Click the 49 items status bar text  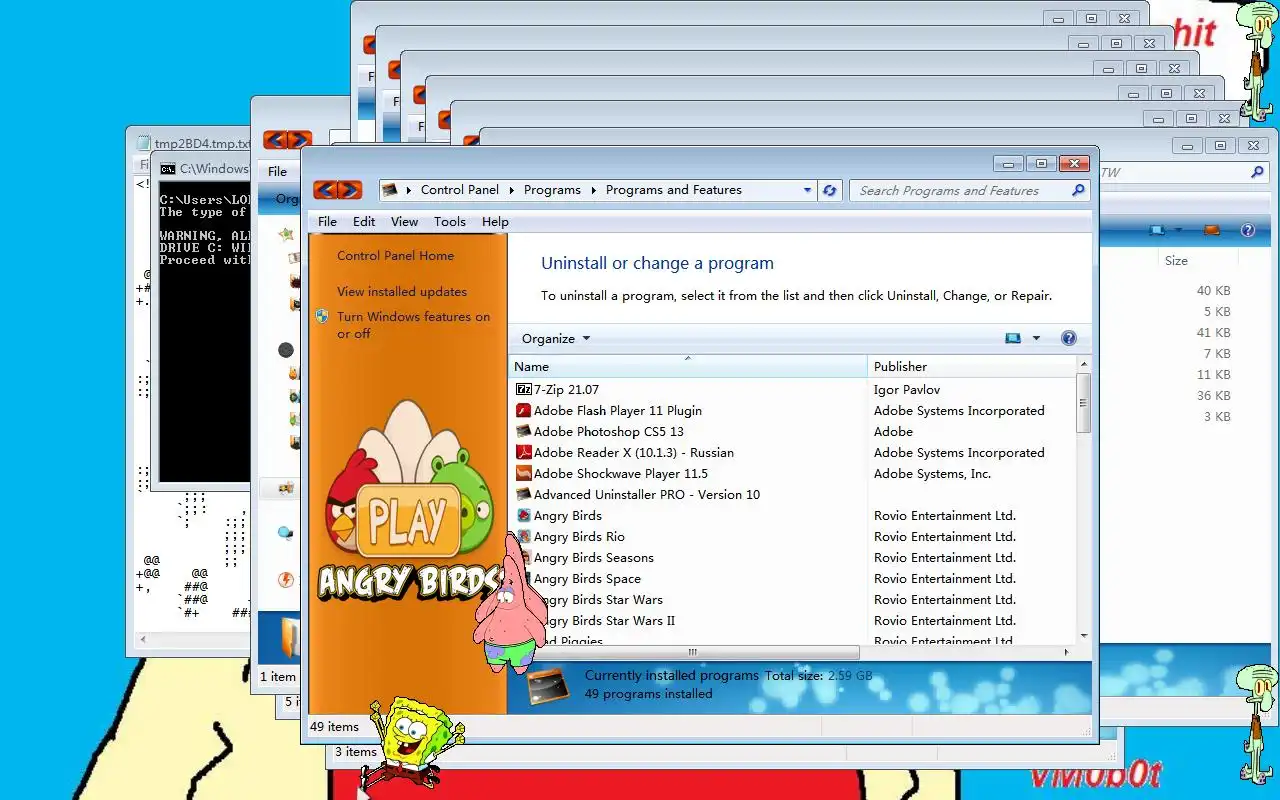pyautogui.click(x=334, y=727)
